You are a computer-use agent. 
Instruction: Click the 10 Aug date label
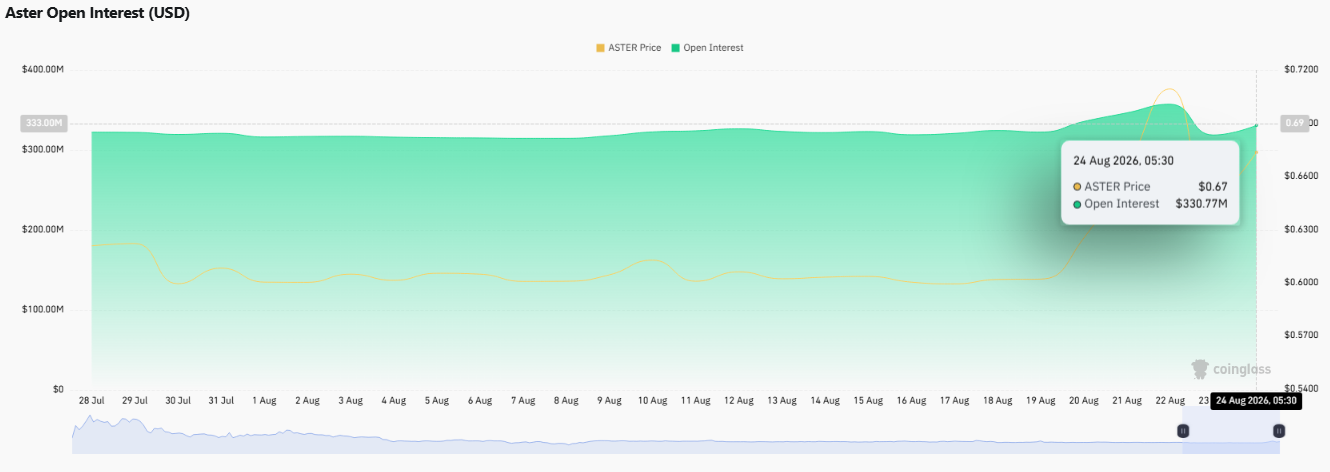tap(651, 400)
